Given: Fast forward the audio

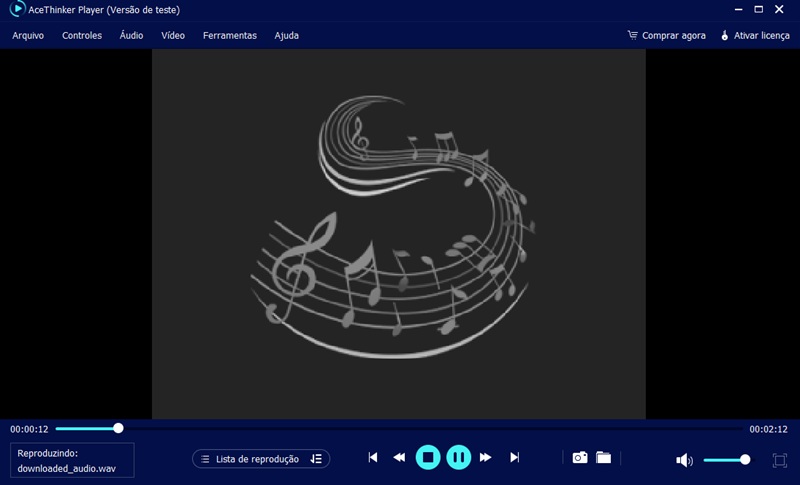Looking at the screenshot, I should point(485,457).
